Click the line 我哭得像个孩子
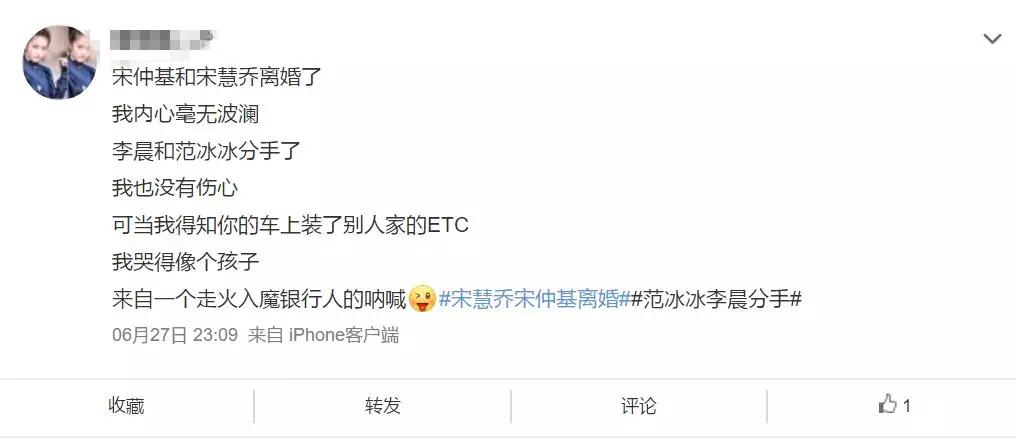This screenshot has height=439, width=1016. coord(185,262)
